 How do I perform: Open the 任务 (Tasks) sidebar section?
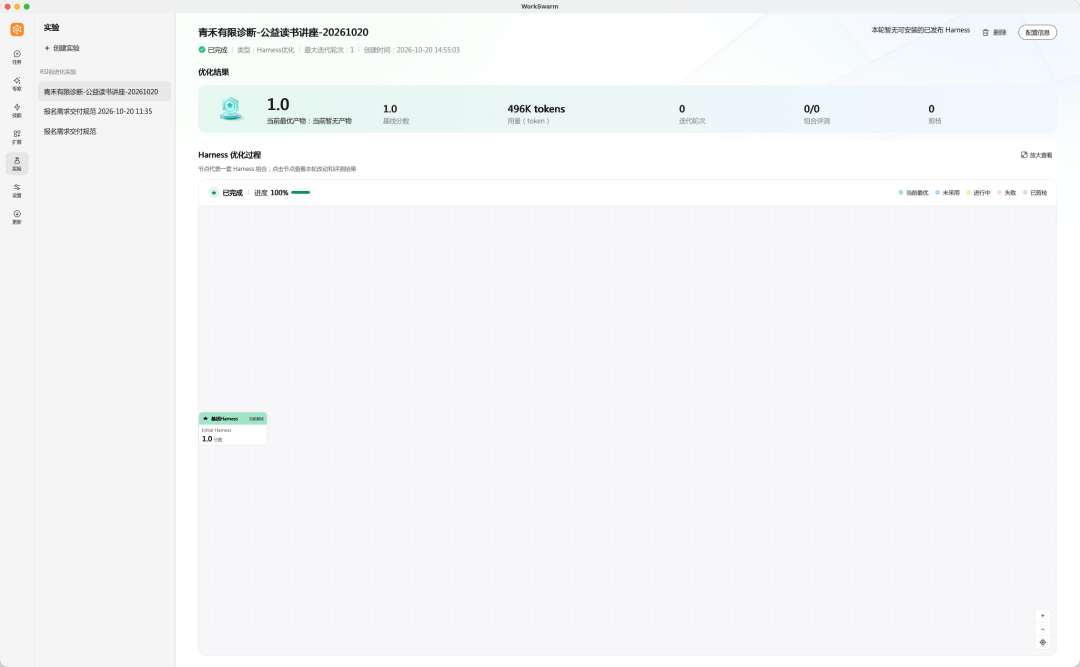pos(17,57)
